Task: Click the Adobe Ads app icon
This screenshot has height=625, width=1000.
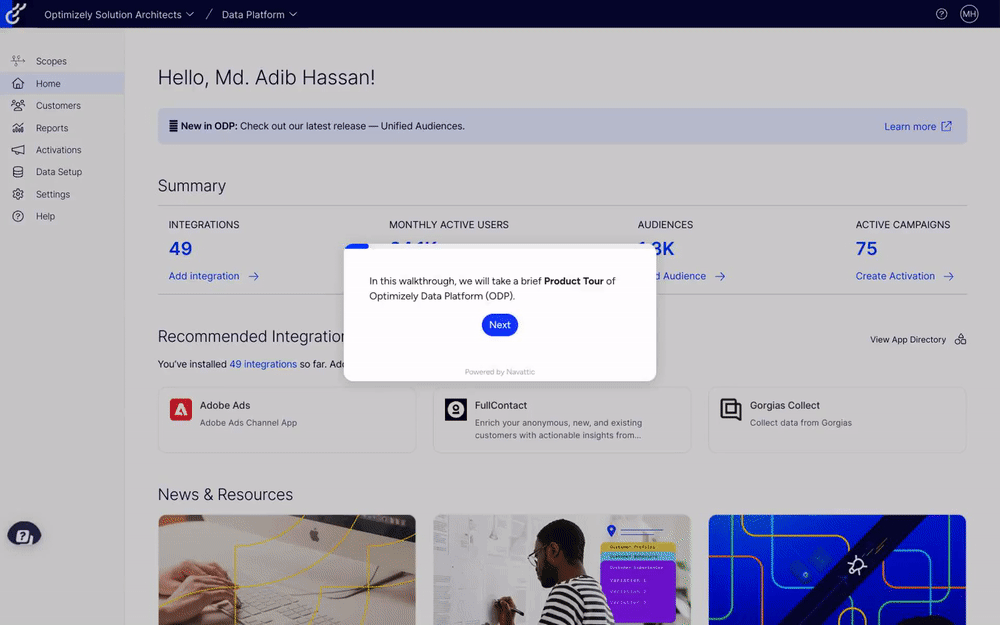Action: pos(181,410)
